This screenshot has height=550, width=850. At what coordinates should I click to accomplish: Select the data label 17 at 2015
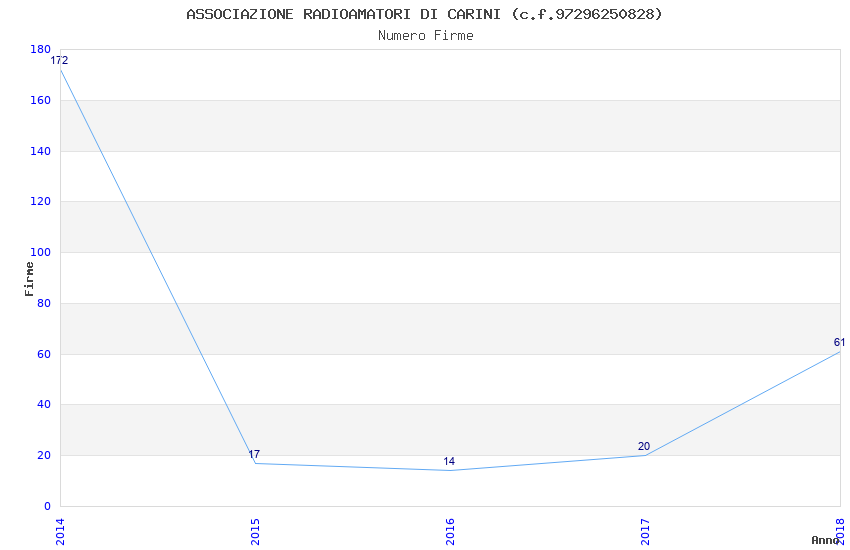pos(254,454)
